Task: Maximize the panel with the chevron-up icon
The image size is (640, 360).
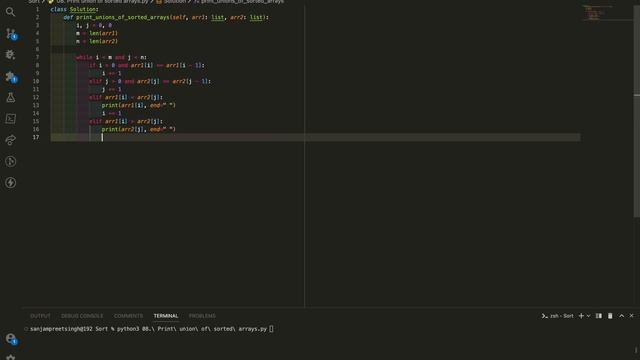Action: 622,316
